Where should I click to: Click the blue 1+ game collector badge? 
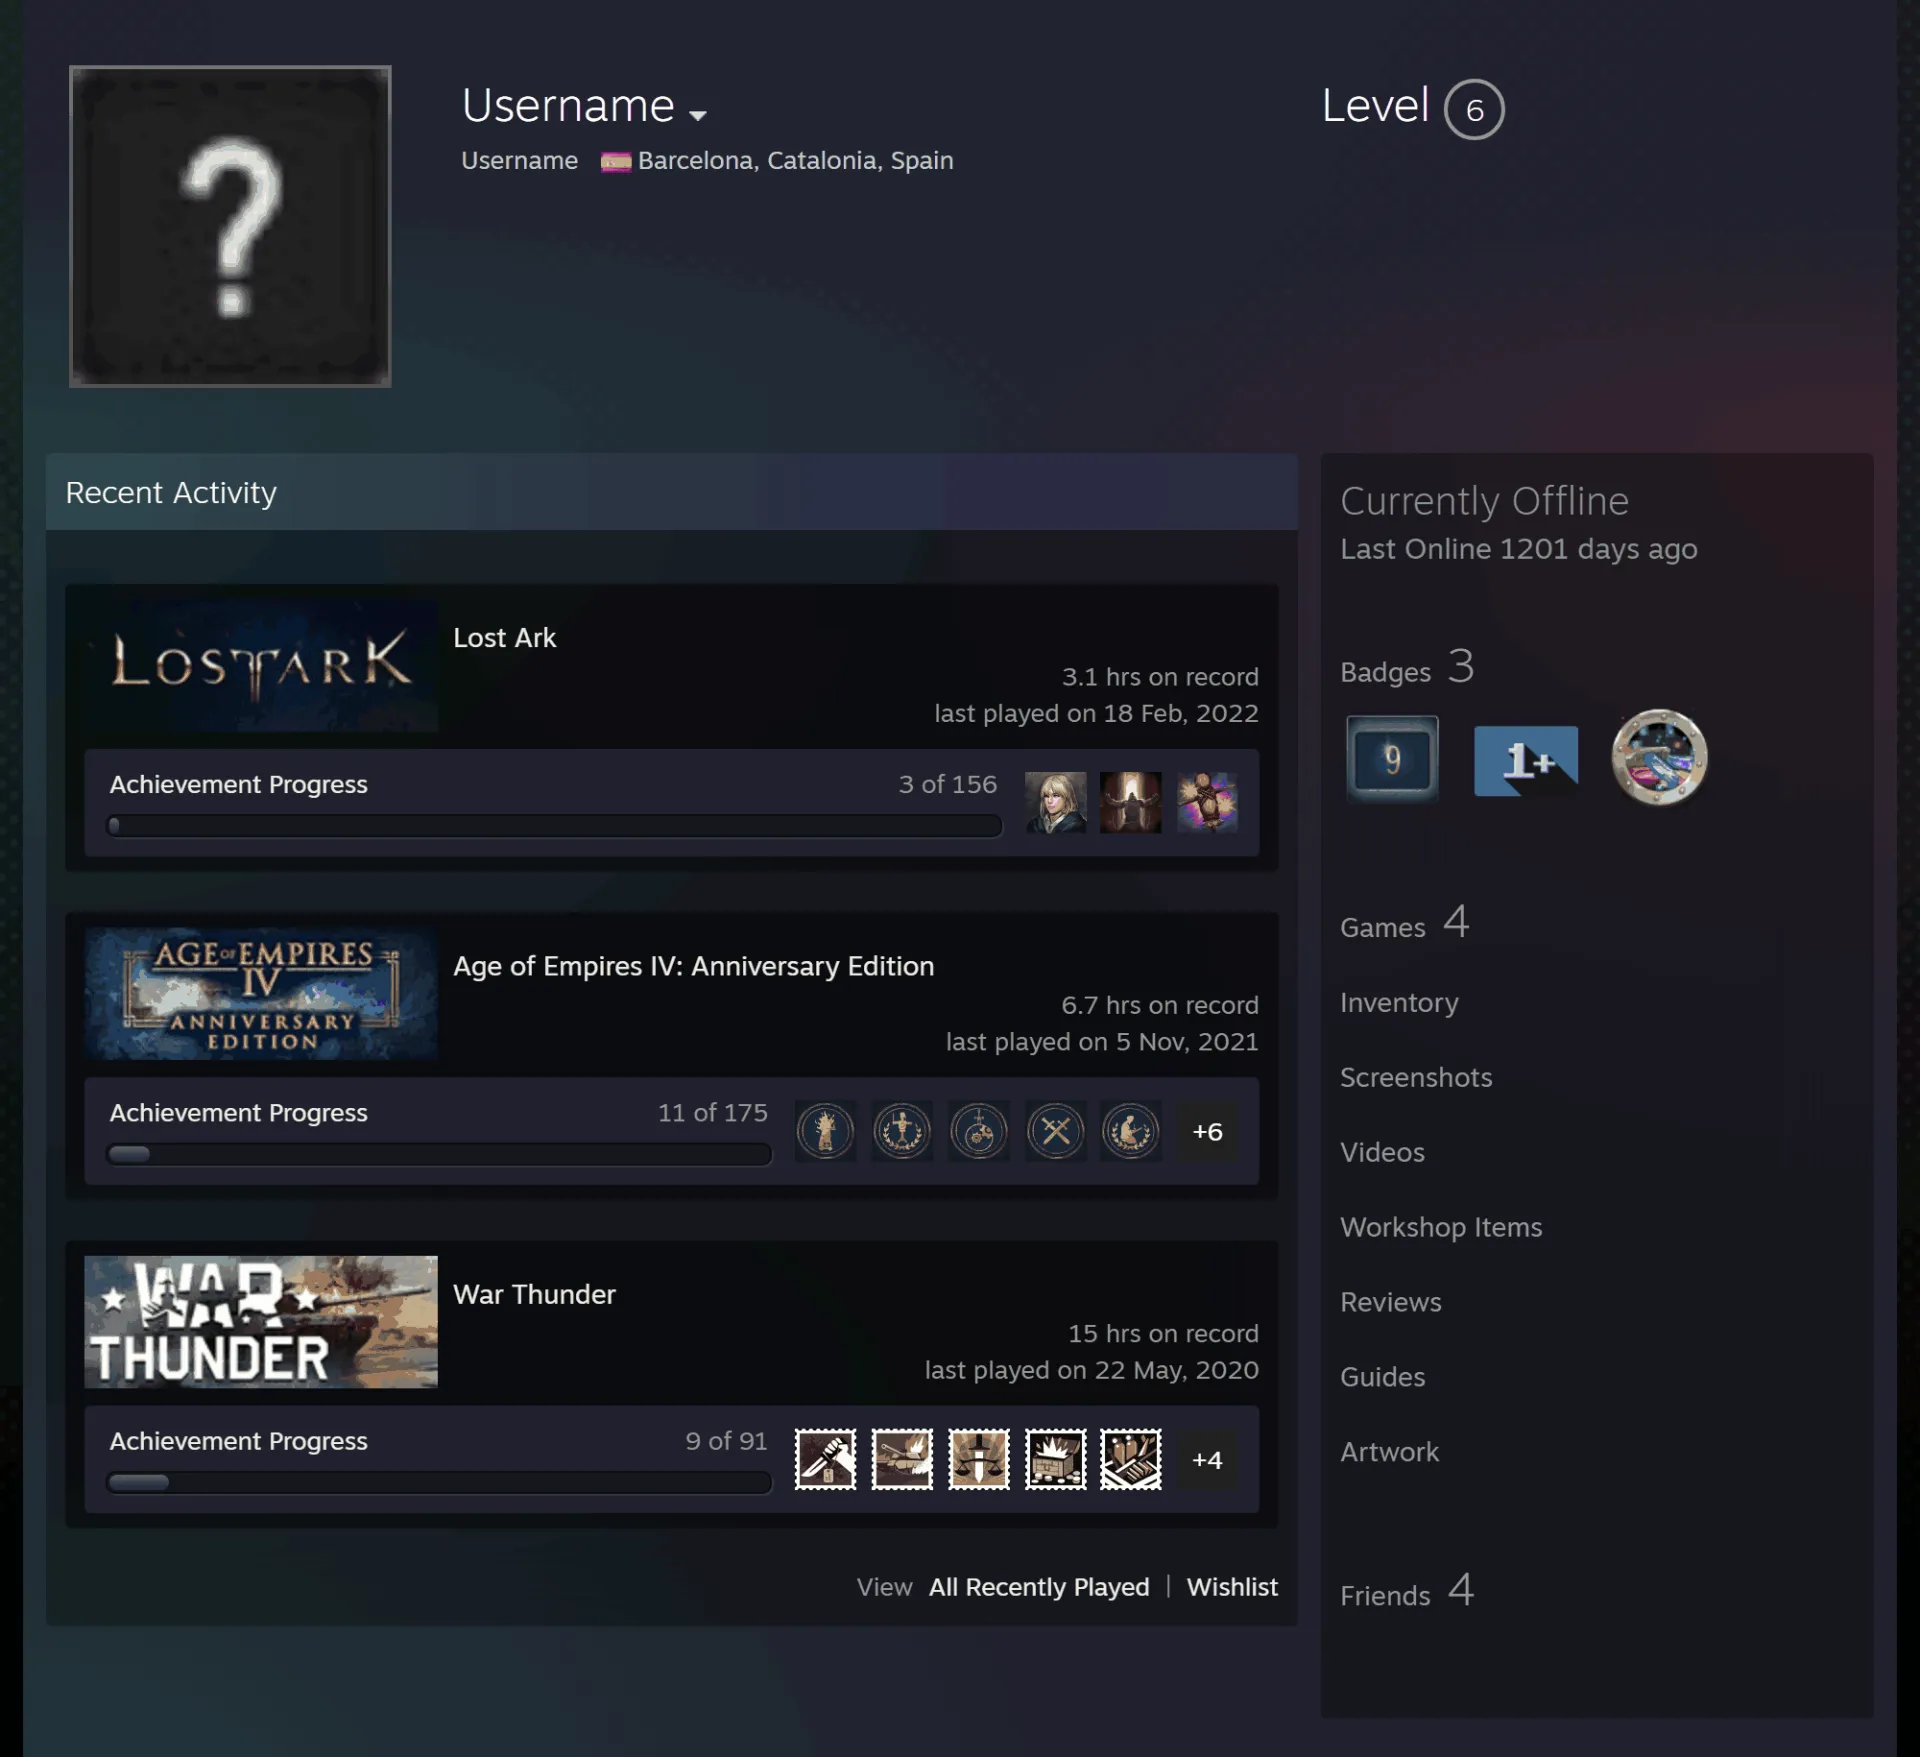(1526, 760)
